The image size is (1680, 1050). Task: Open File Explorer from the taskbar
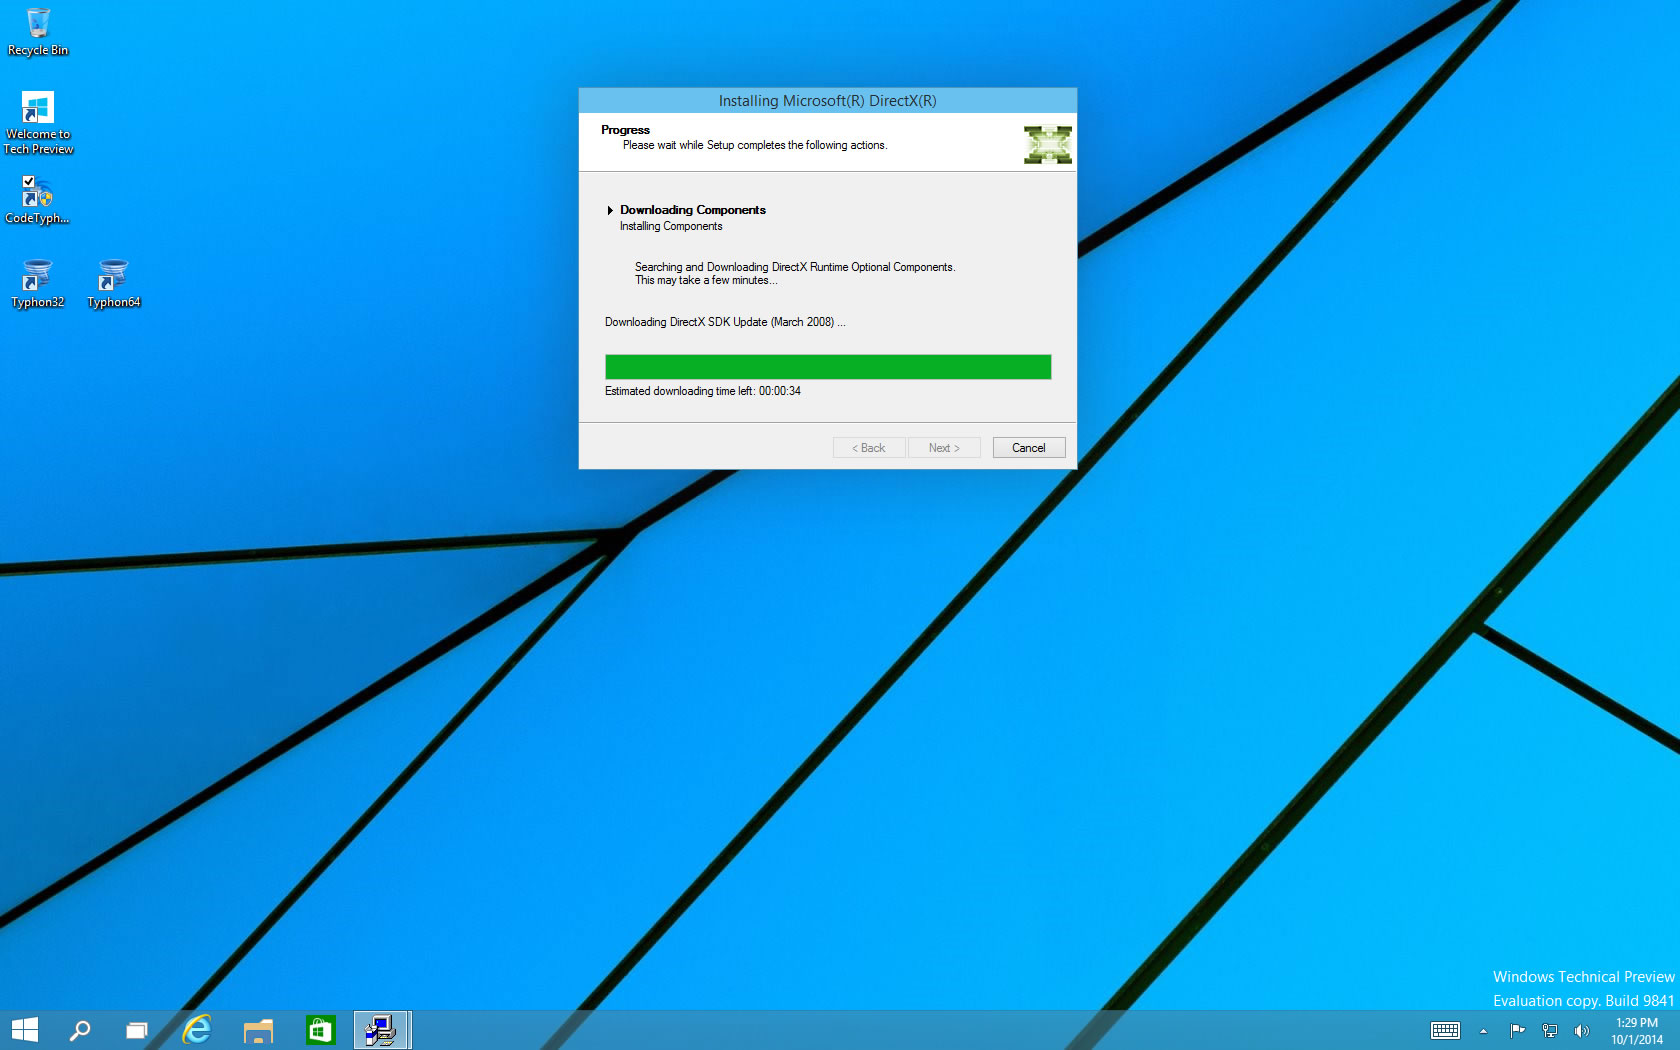pos(259,1030)
